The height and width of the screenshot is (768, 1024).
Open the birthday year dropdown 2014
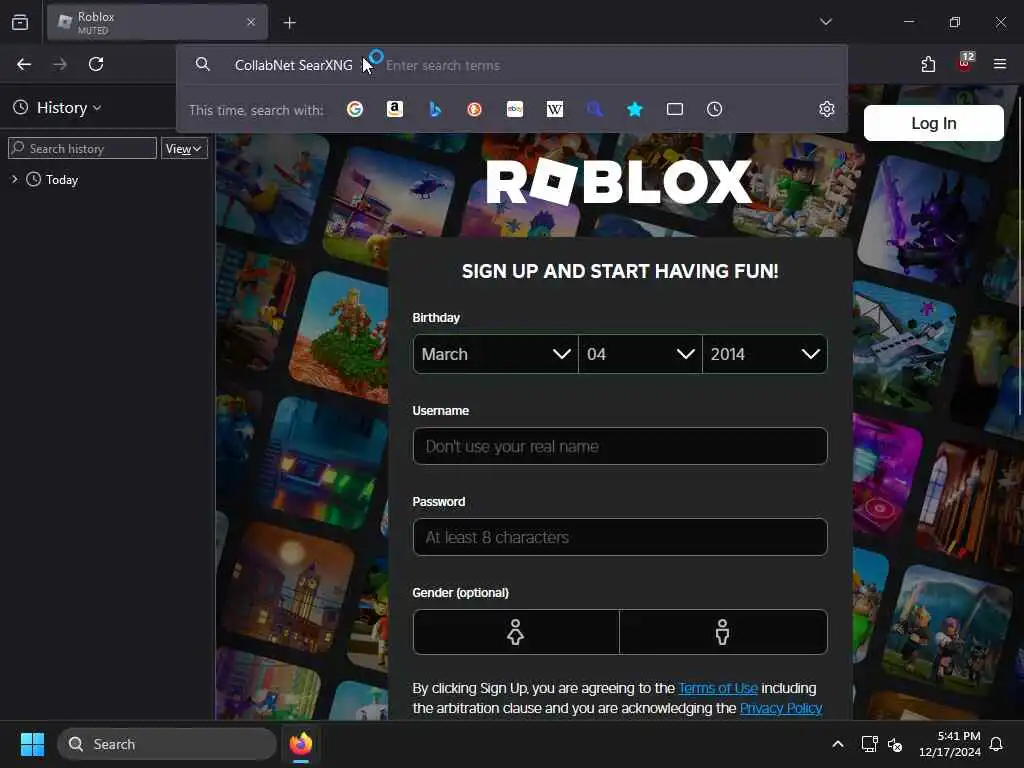click(x=765, y=354)
